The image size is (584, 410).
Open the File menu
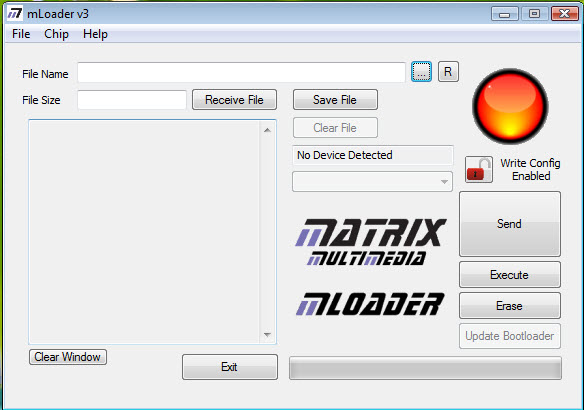click(21, 34)
